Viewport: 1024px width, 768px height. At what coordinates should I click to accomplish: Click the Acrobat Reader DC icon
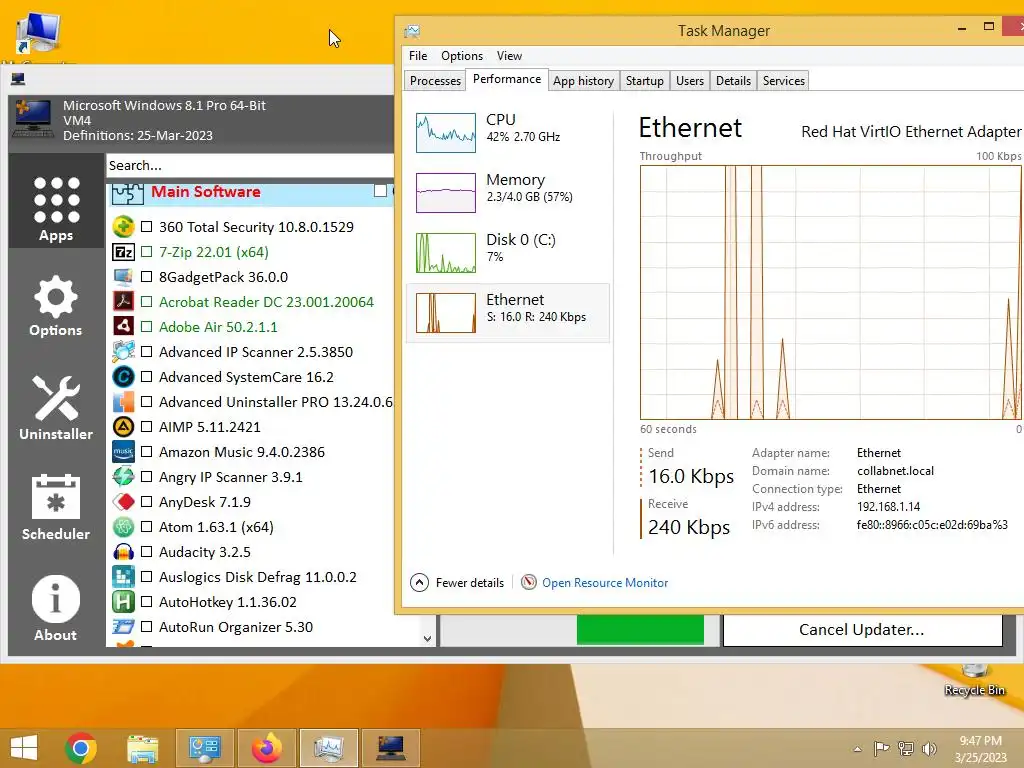click(123, 302)
